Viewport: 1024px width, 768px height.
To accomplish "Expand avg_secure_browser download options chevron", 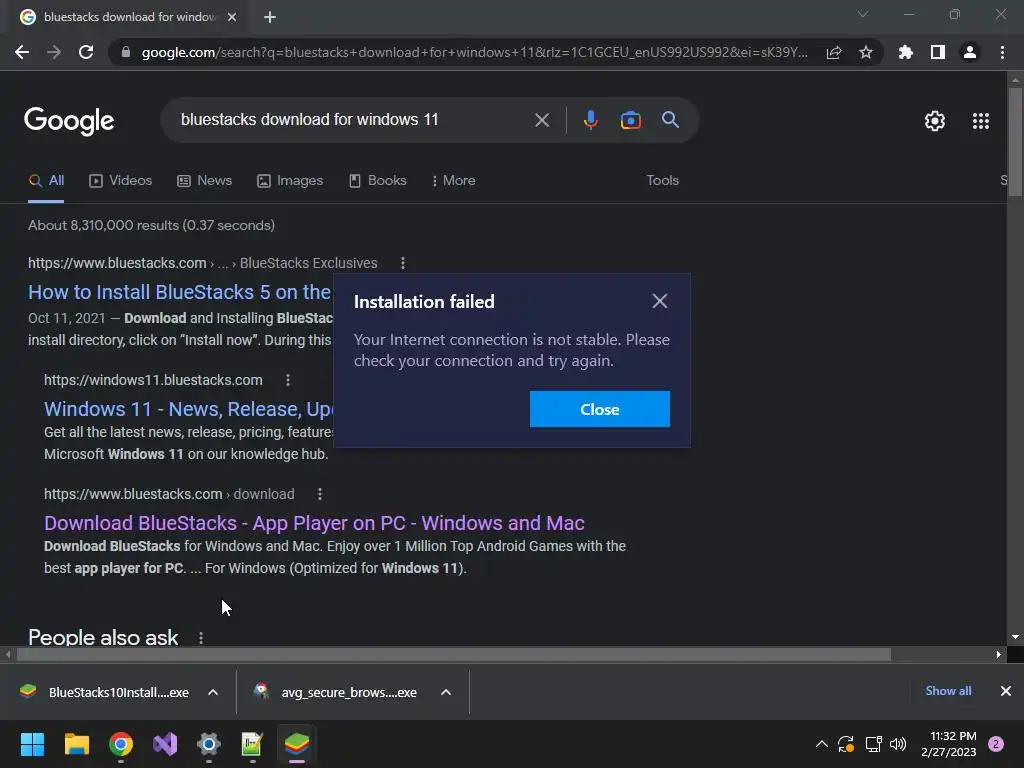I will (446, 692).
